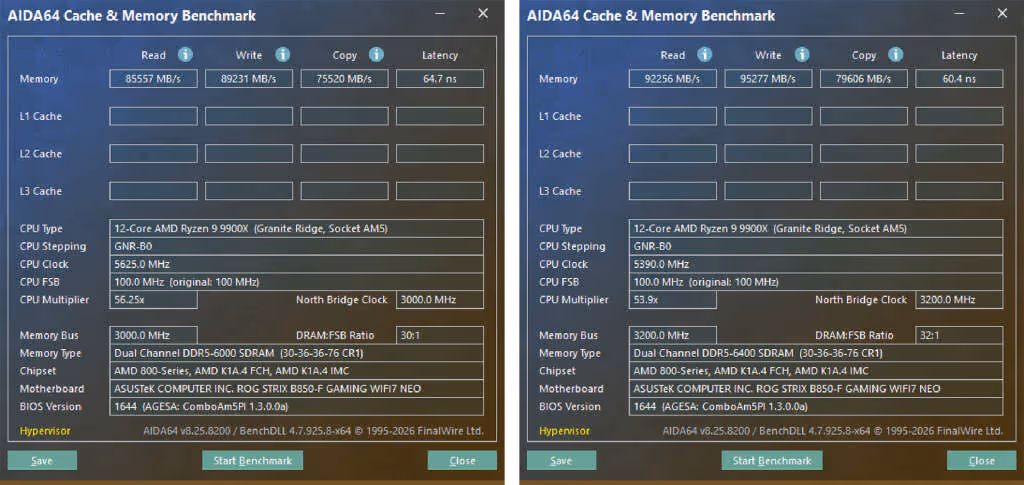
Task: Click DRAM:FSB Ratio 32:1 value
Action: 959,336
